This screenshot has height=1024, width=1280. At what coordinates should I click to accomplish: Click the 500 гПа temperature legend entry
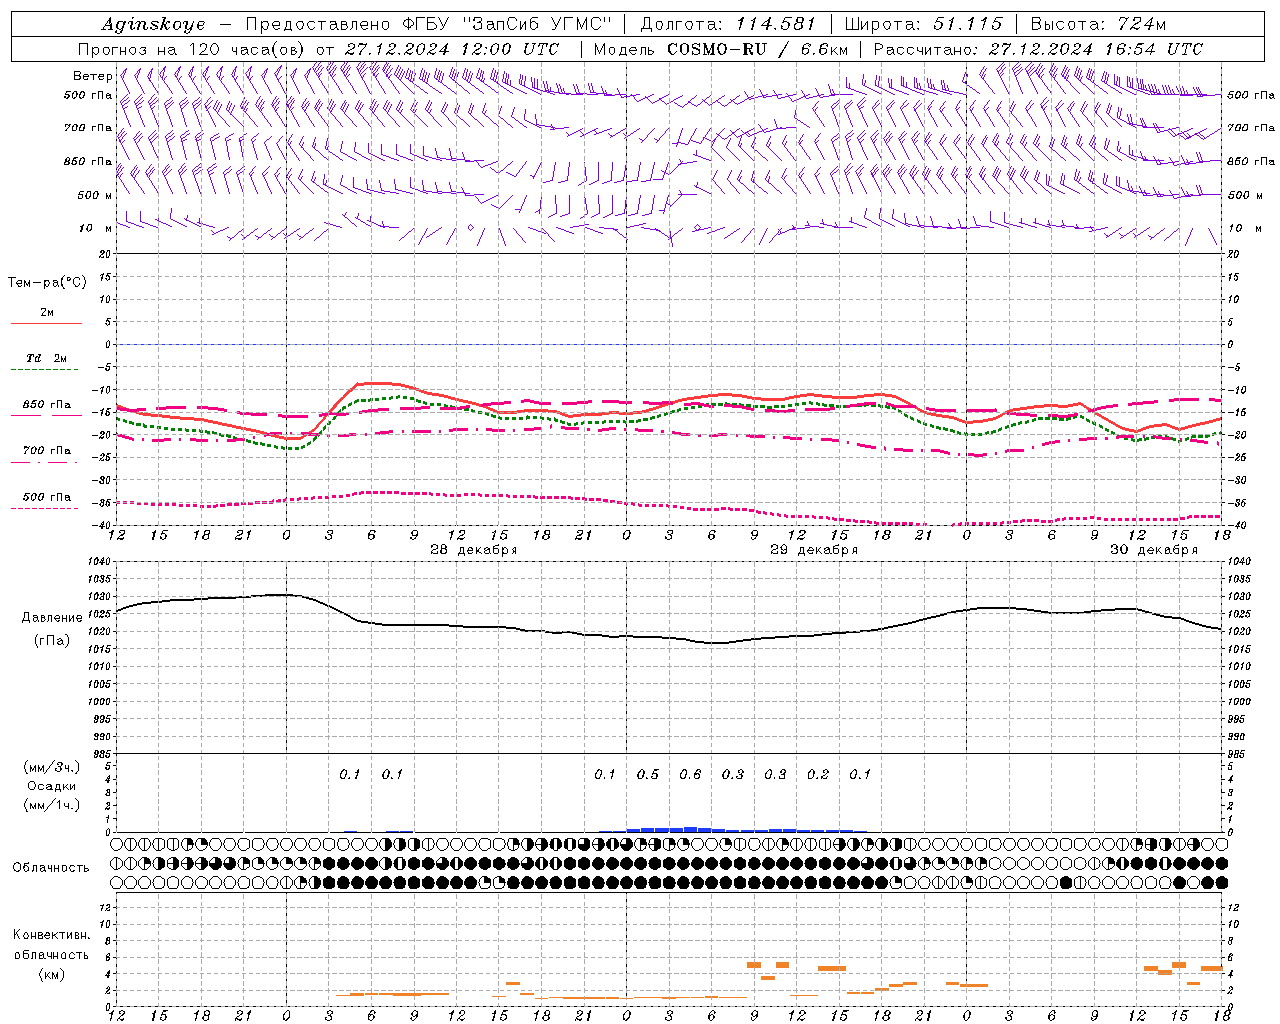click(47, 497)
